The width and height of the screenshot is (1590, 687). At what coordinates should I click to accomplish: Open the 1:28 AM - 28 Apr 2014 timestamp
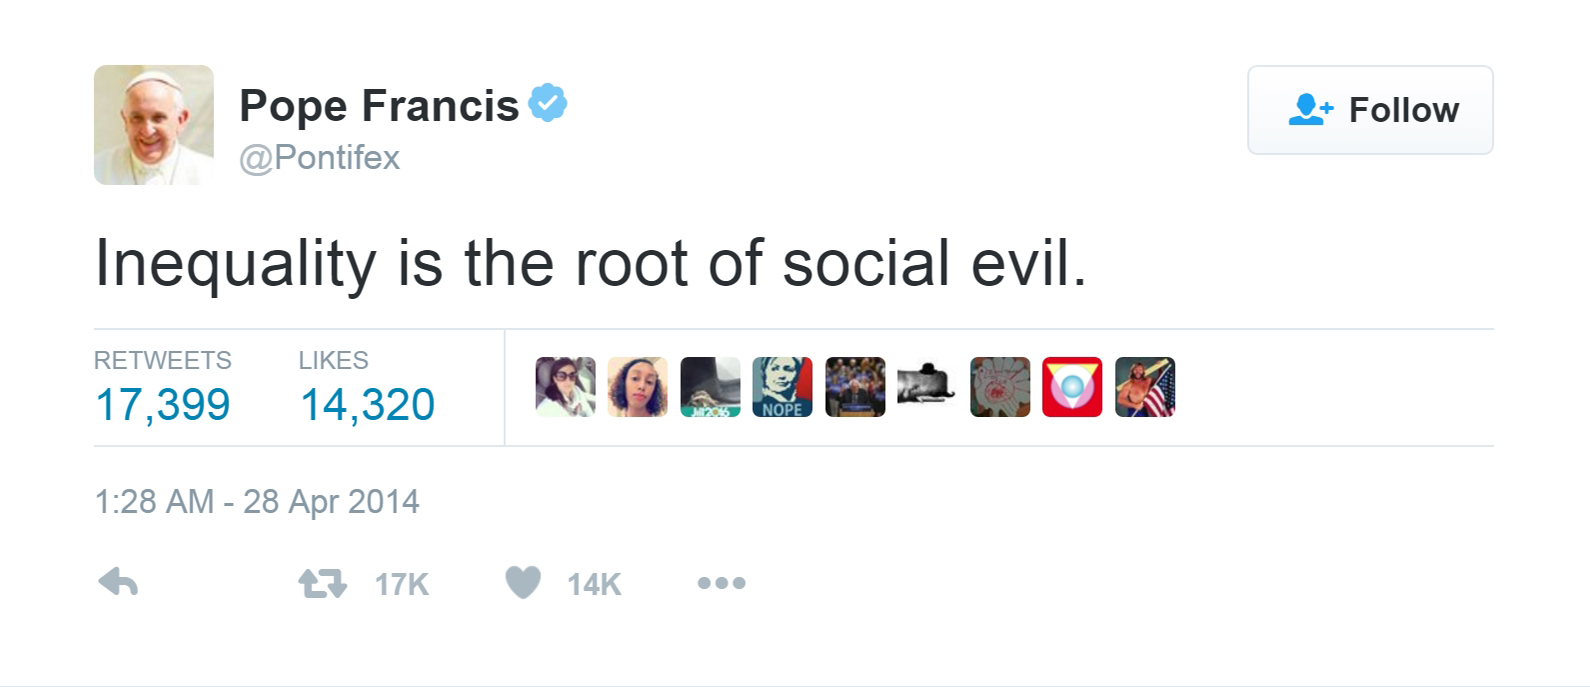257,501
